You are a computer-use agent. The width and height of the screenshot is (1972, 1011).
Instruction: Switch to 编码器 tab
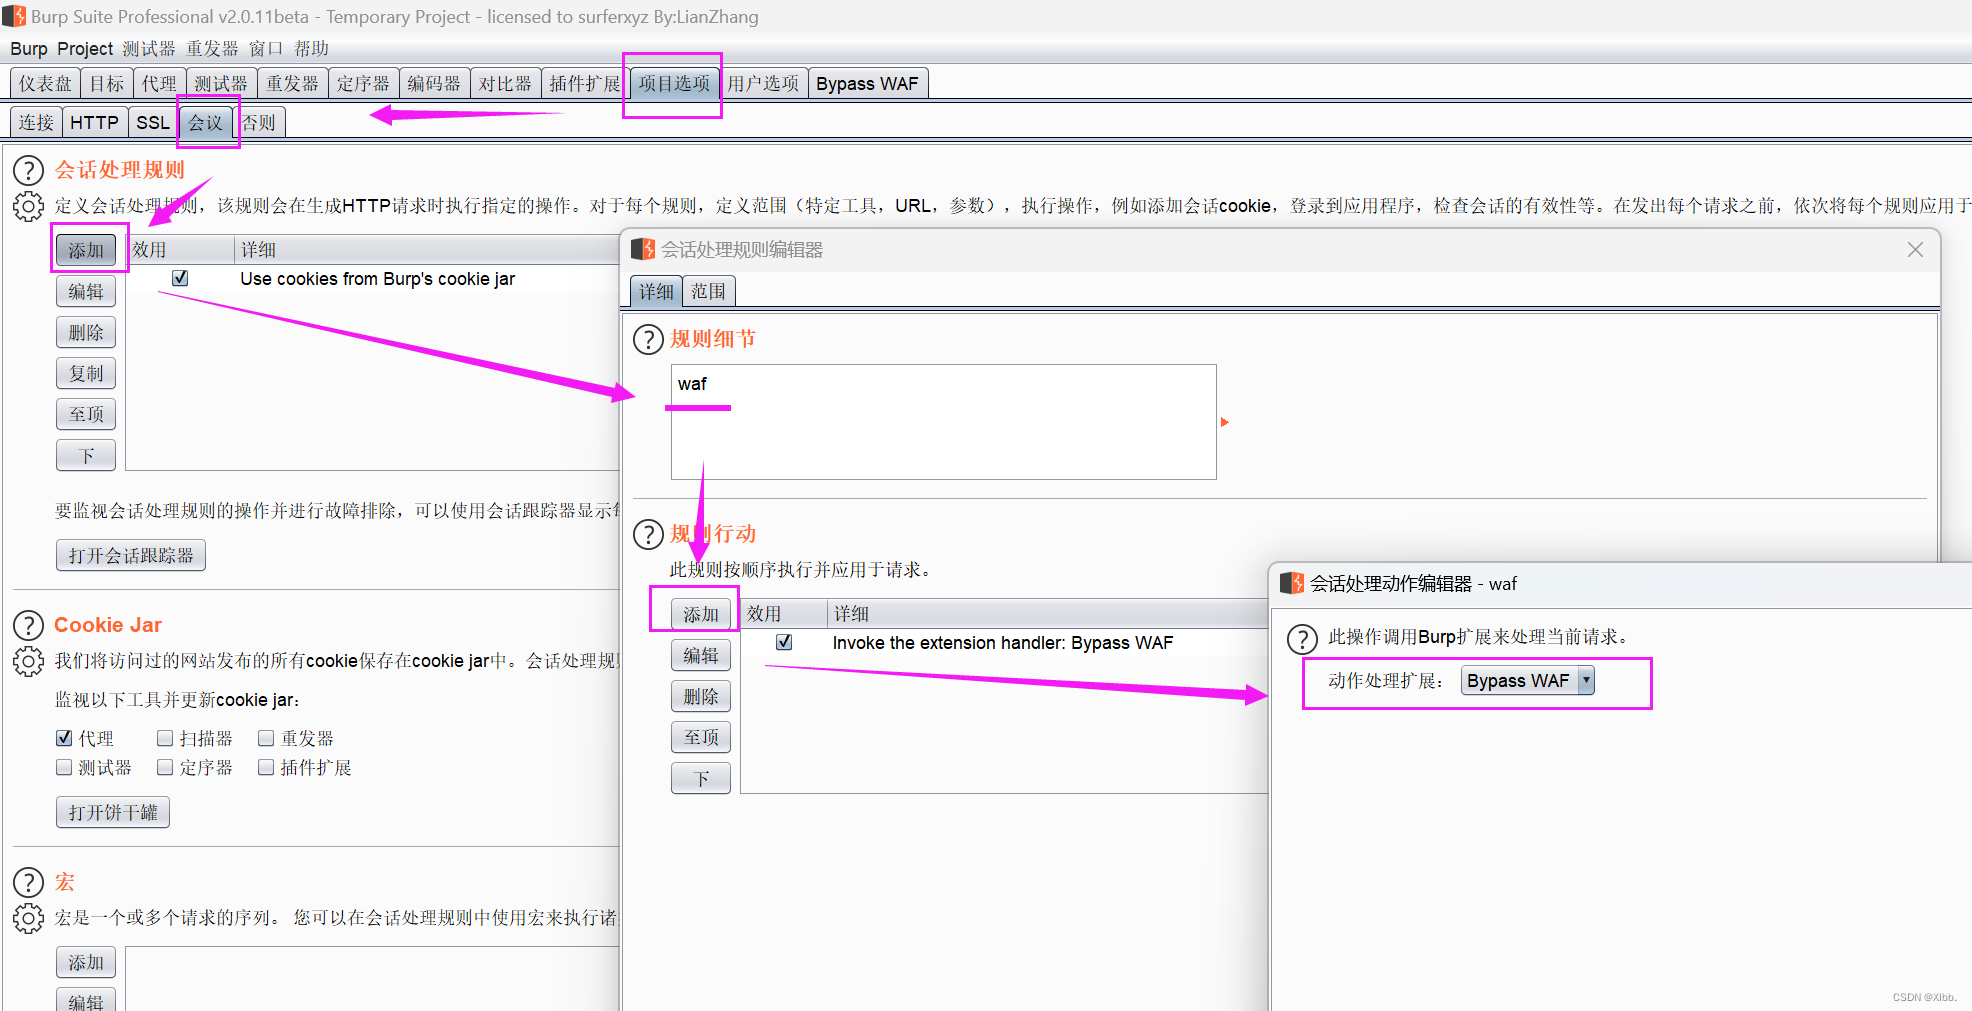point(434,83)
